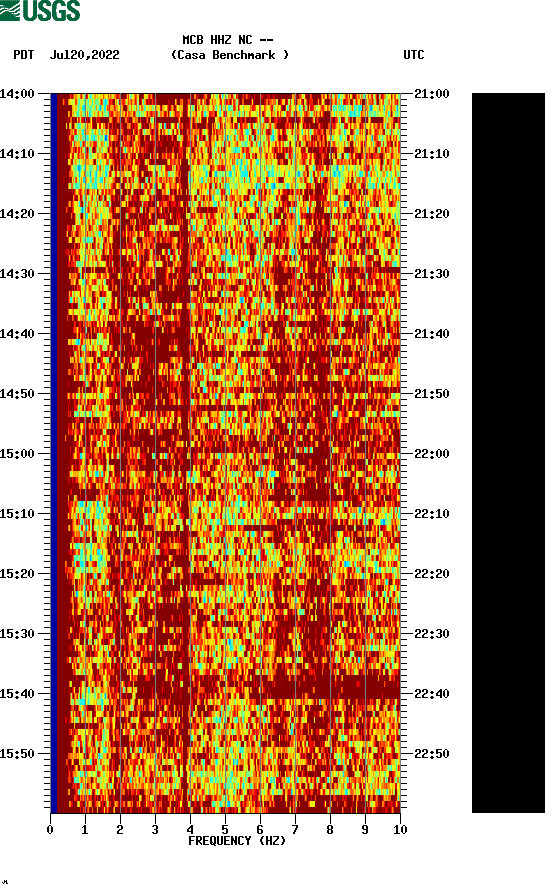The image size is (552, 893).
Task: Click the 'UTC' timezone label
Action: pos(414,55)
